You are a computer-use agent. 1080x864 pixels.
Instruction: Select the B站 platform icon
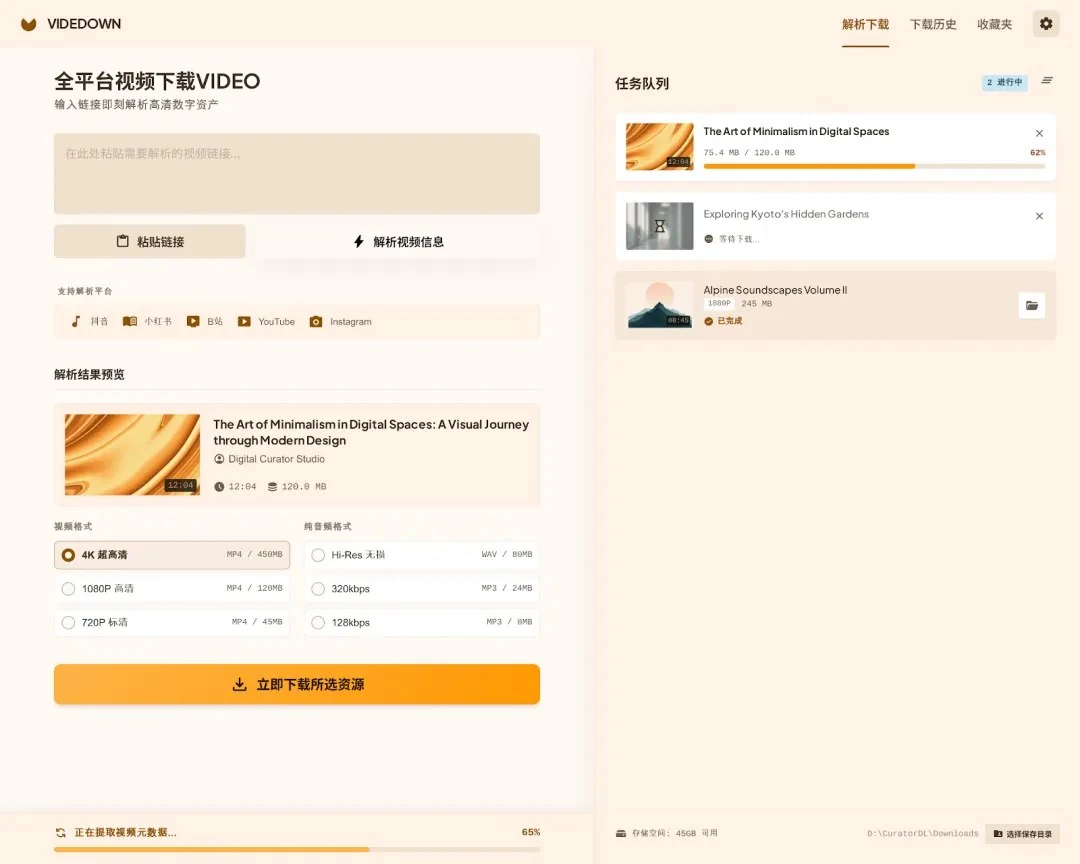(193, 321)
